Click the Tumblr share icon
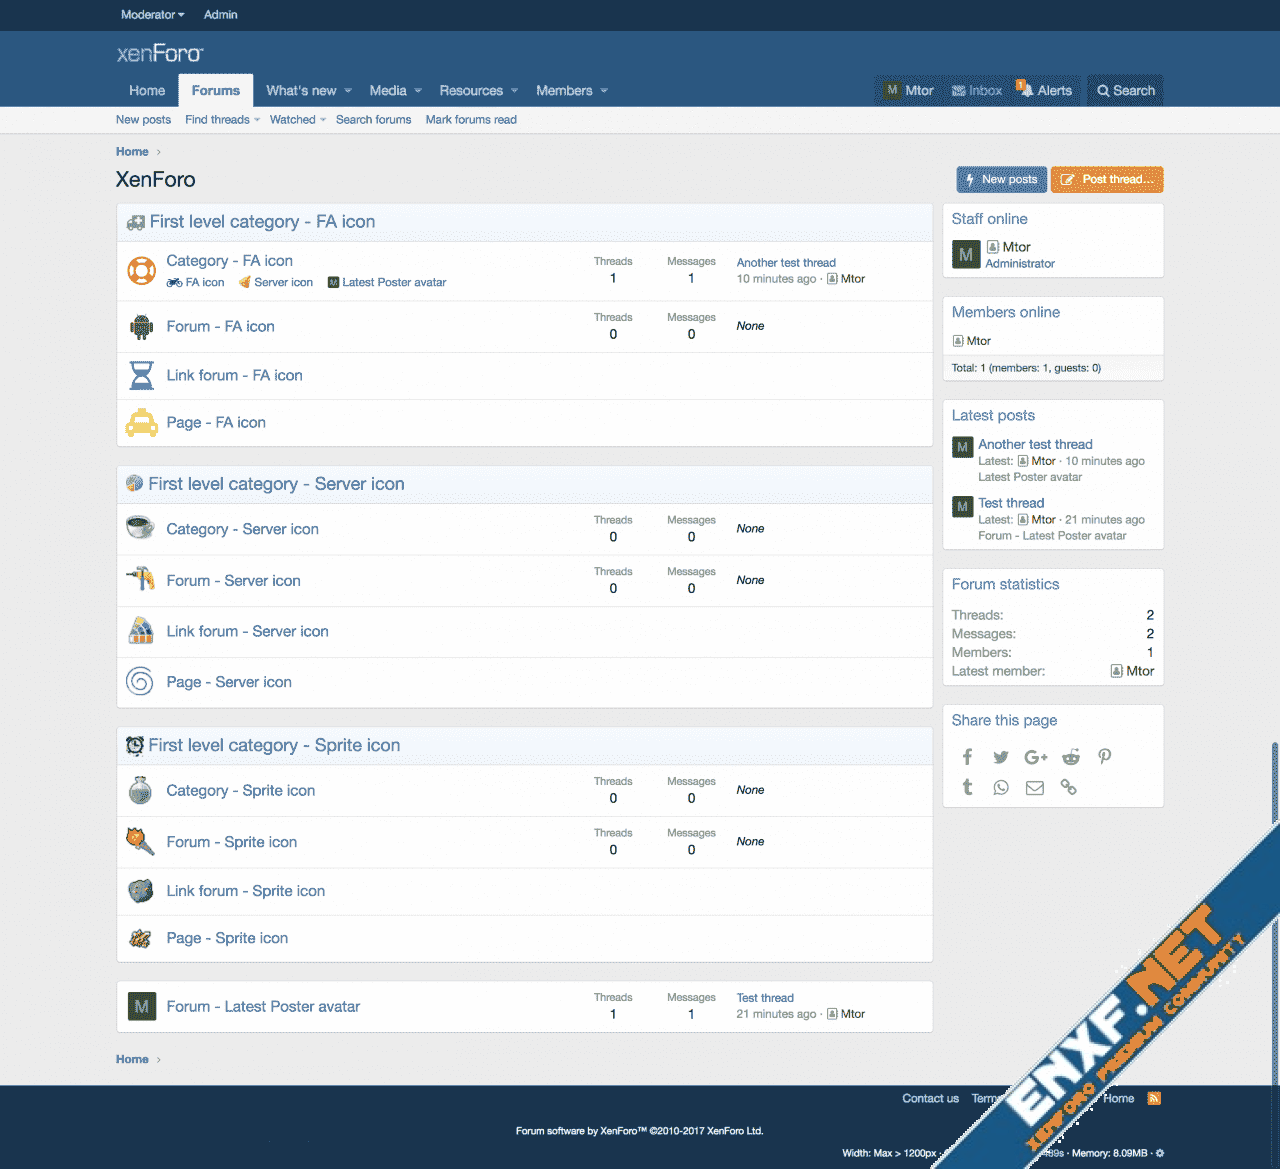Viewport: 1280px width, 1169px height. (967, 788)
